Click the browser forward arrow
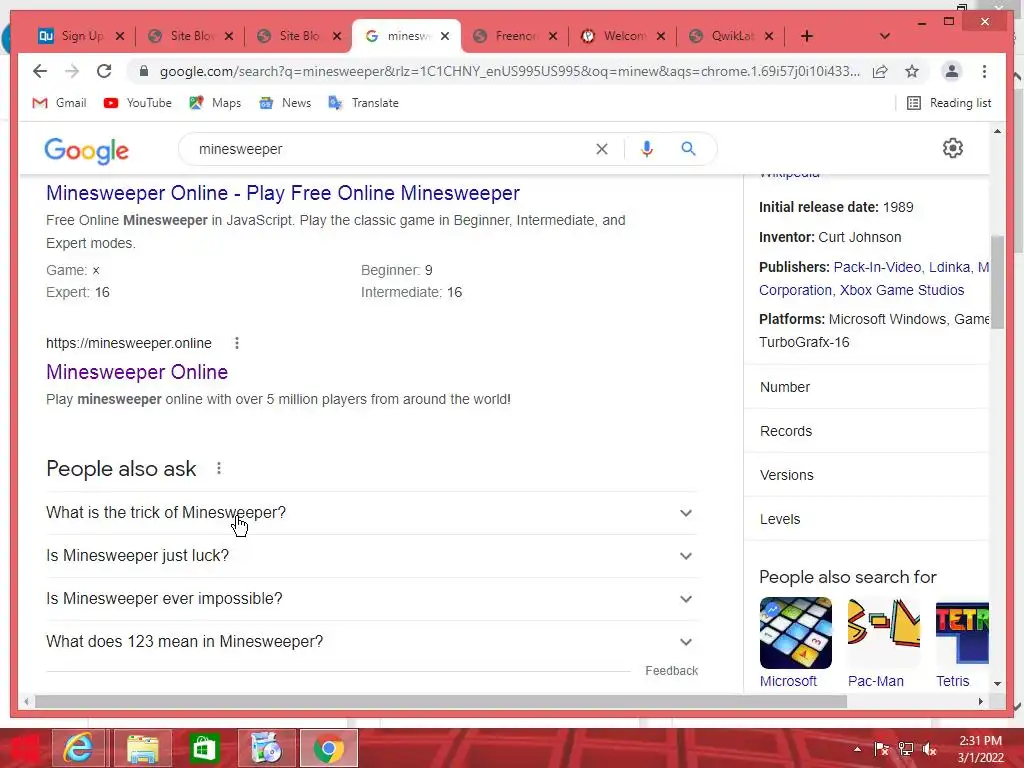 (x=72, y=71)
